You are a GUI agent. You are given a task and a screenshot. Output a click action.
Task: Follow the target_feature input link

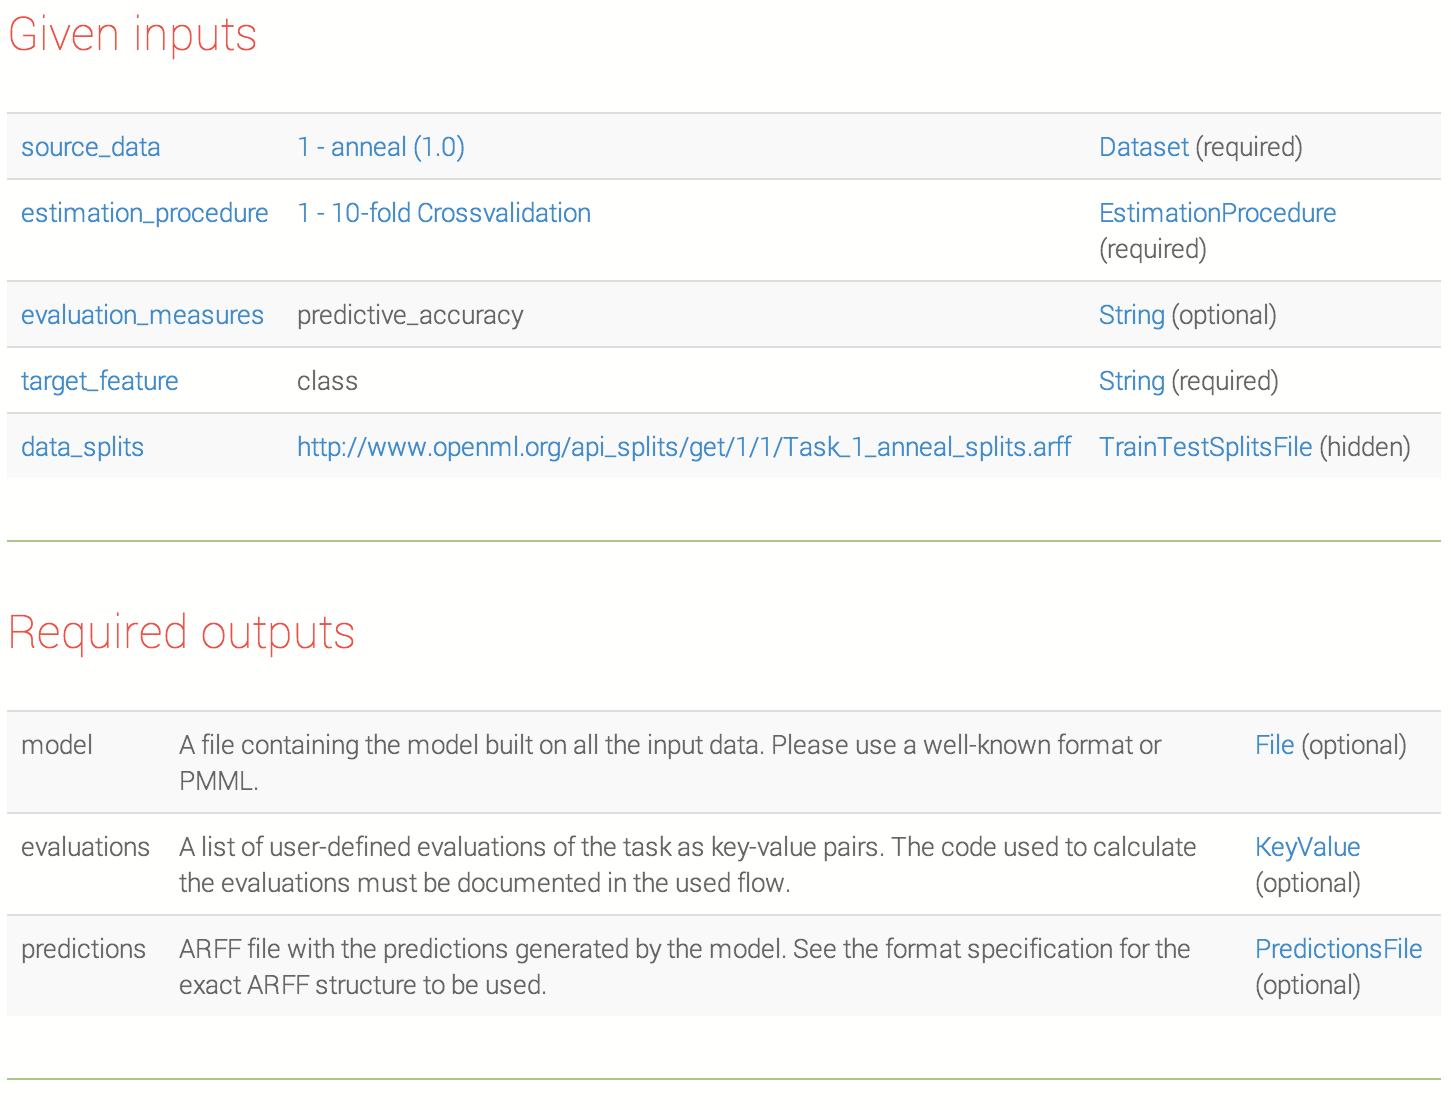(99, 381)
